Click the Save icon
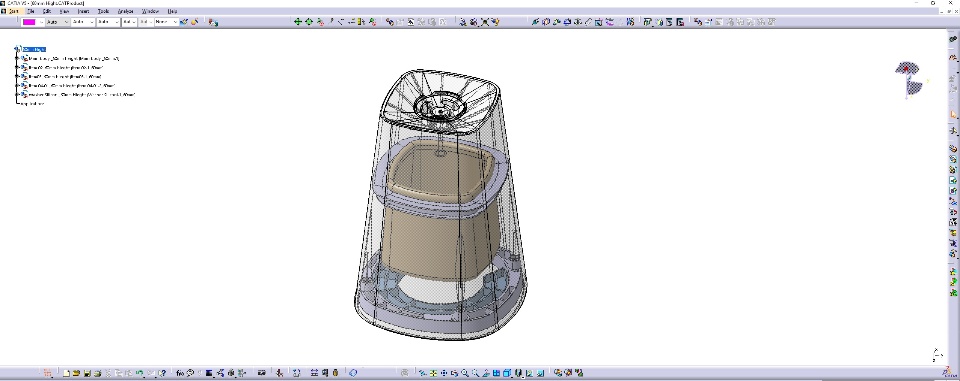The width and height of the screenshot is (960, 381). click(87, 372)
